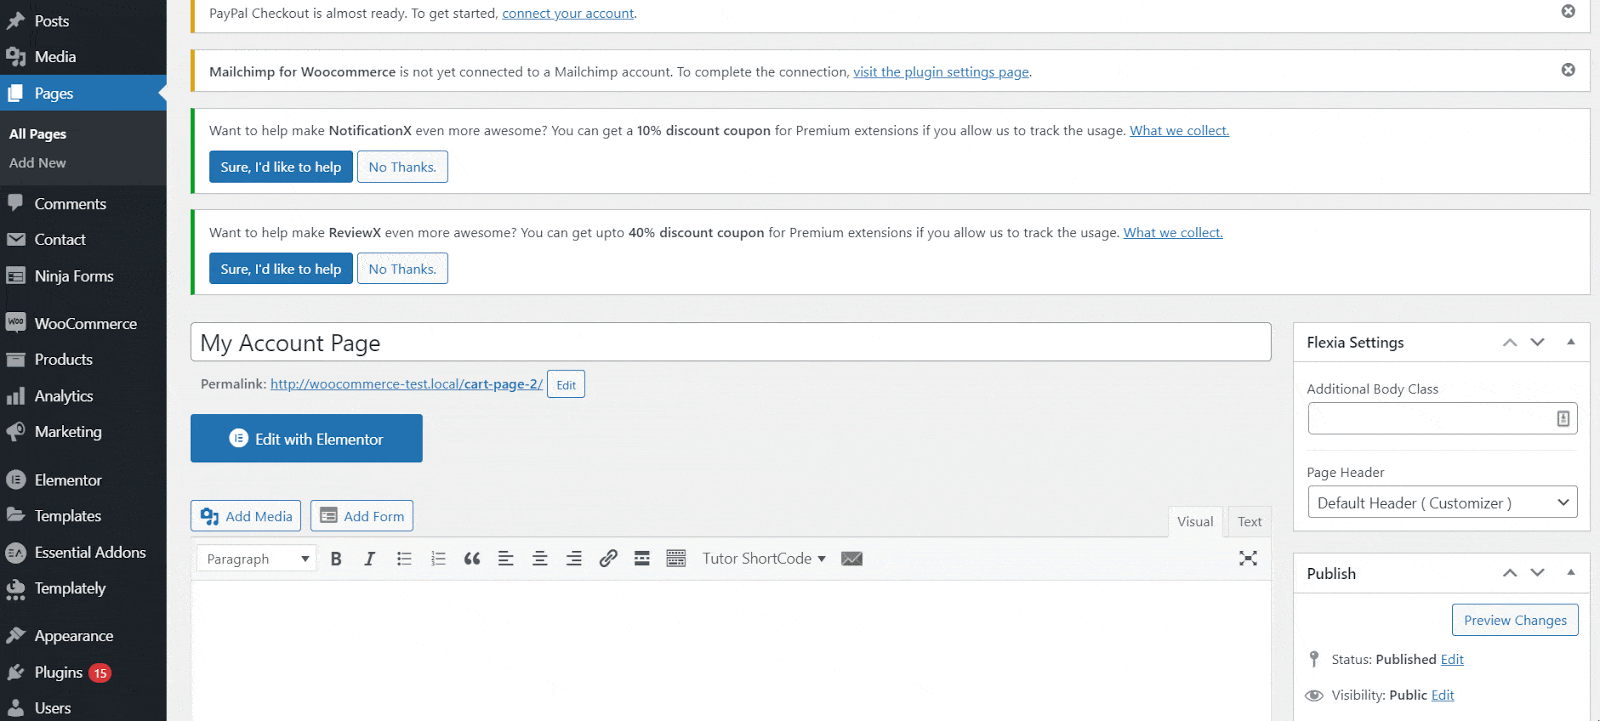Click Preview Changes button
Screen dimensions: 1600x721
(1515, 620)
